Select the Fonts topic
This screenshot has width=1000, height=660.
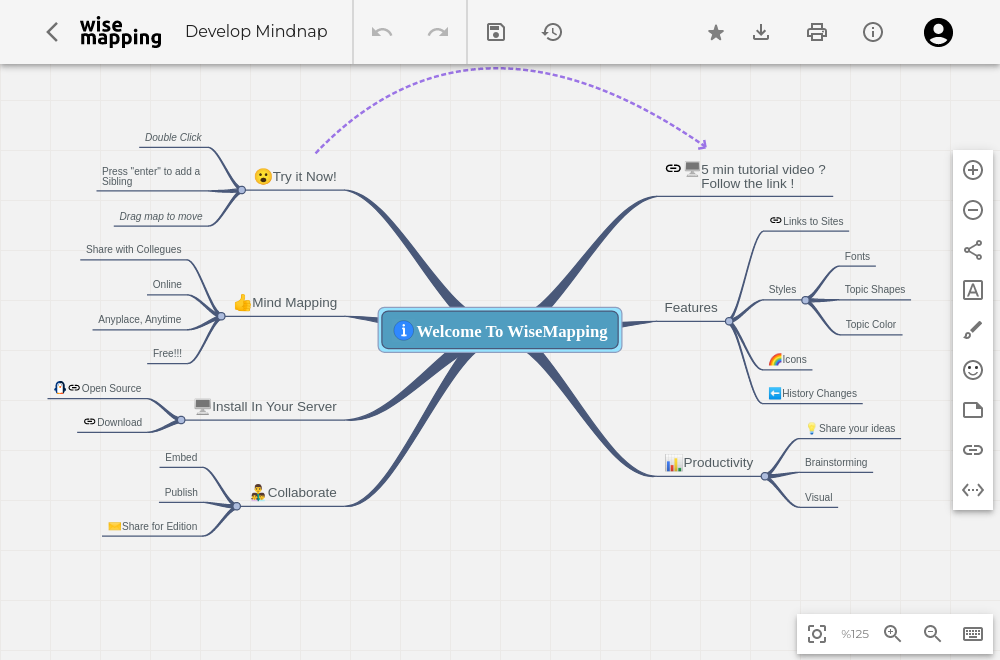click(x=857, y=256)
